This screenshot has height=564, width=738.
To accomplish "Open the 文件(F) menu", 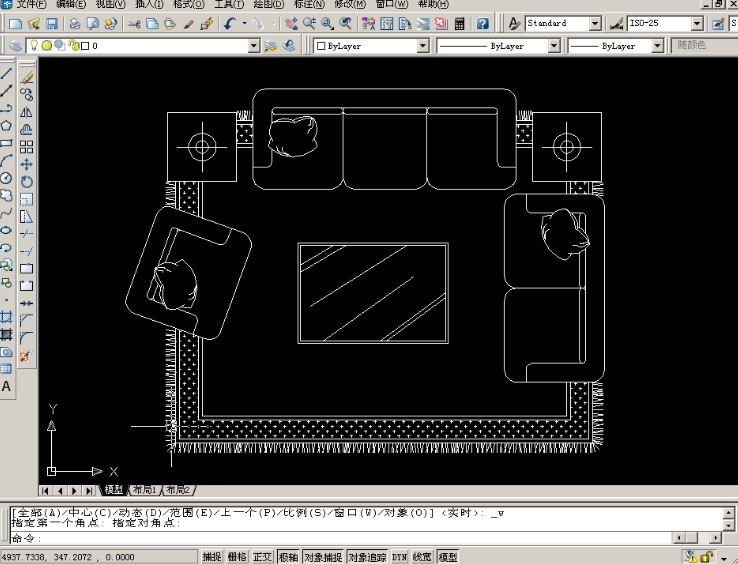I will click(31, 4).
